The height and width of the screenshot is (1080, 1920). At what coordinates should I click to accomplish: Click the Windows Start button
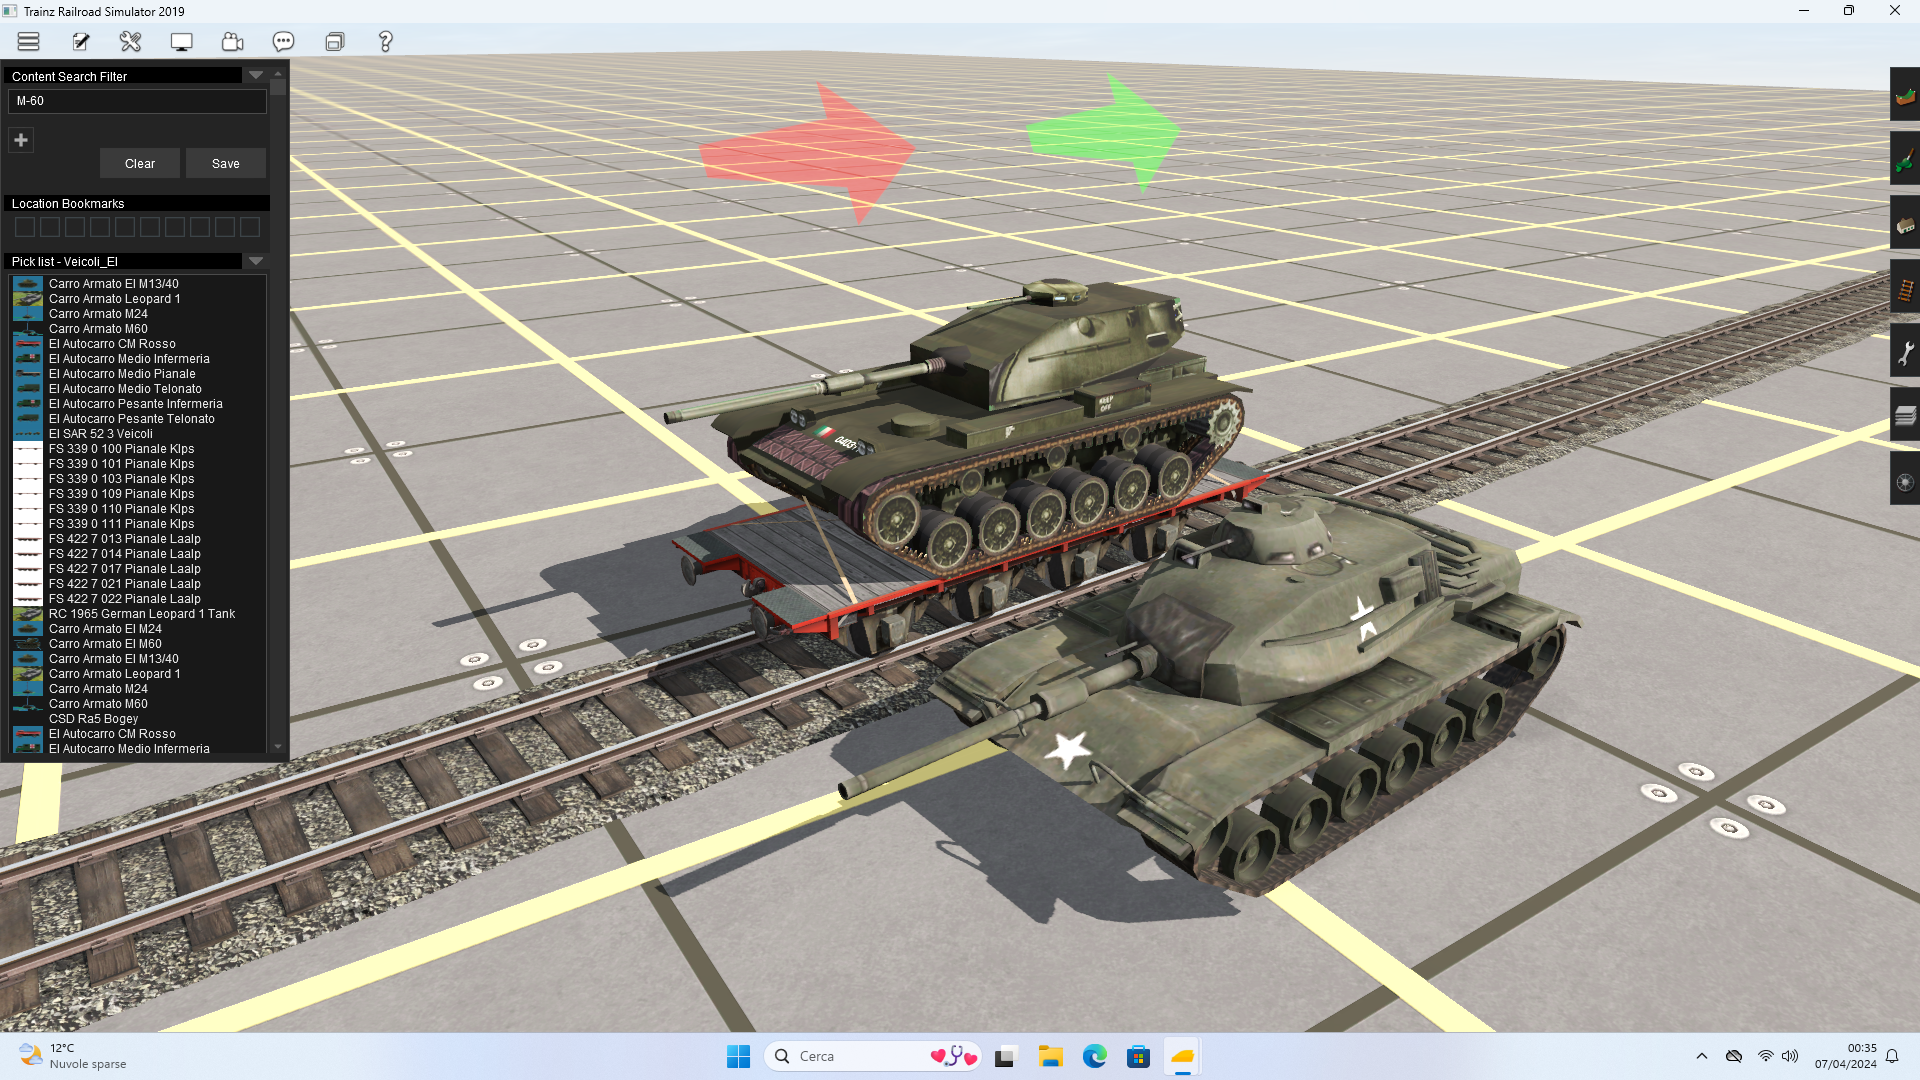click(738, 1056)
